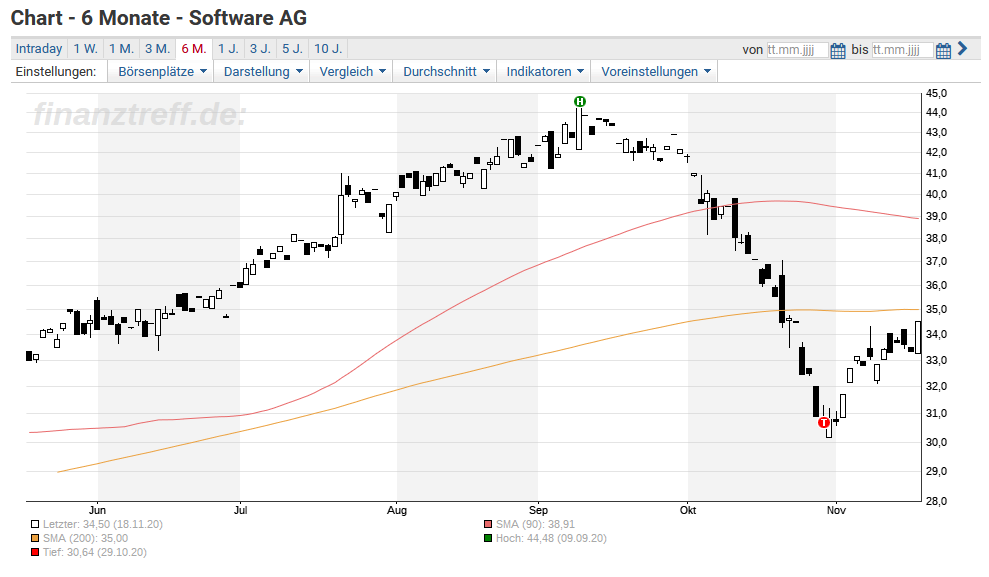The image size is (989, 577).
Task: Select the 1 M. time range tab
Action: 121,49
